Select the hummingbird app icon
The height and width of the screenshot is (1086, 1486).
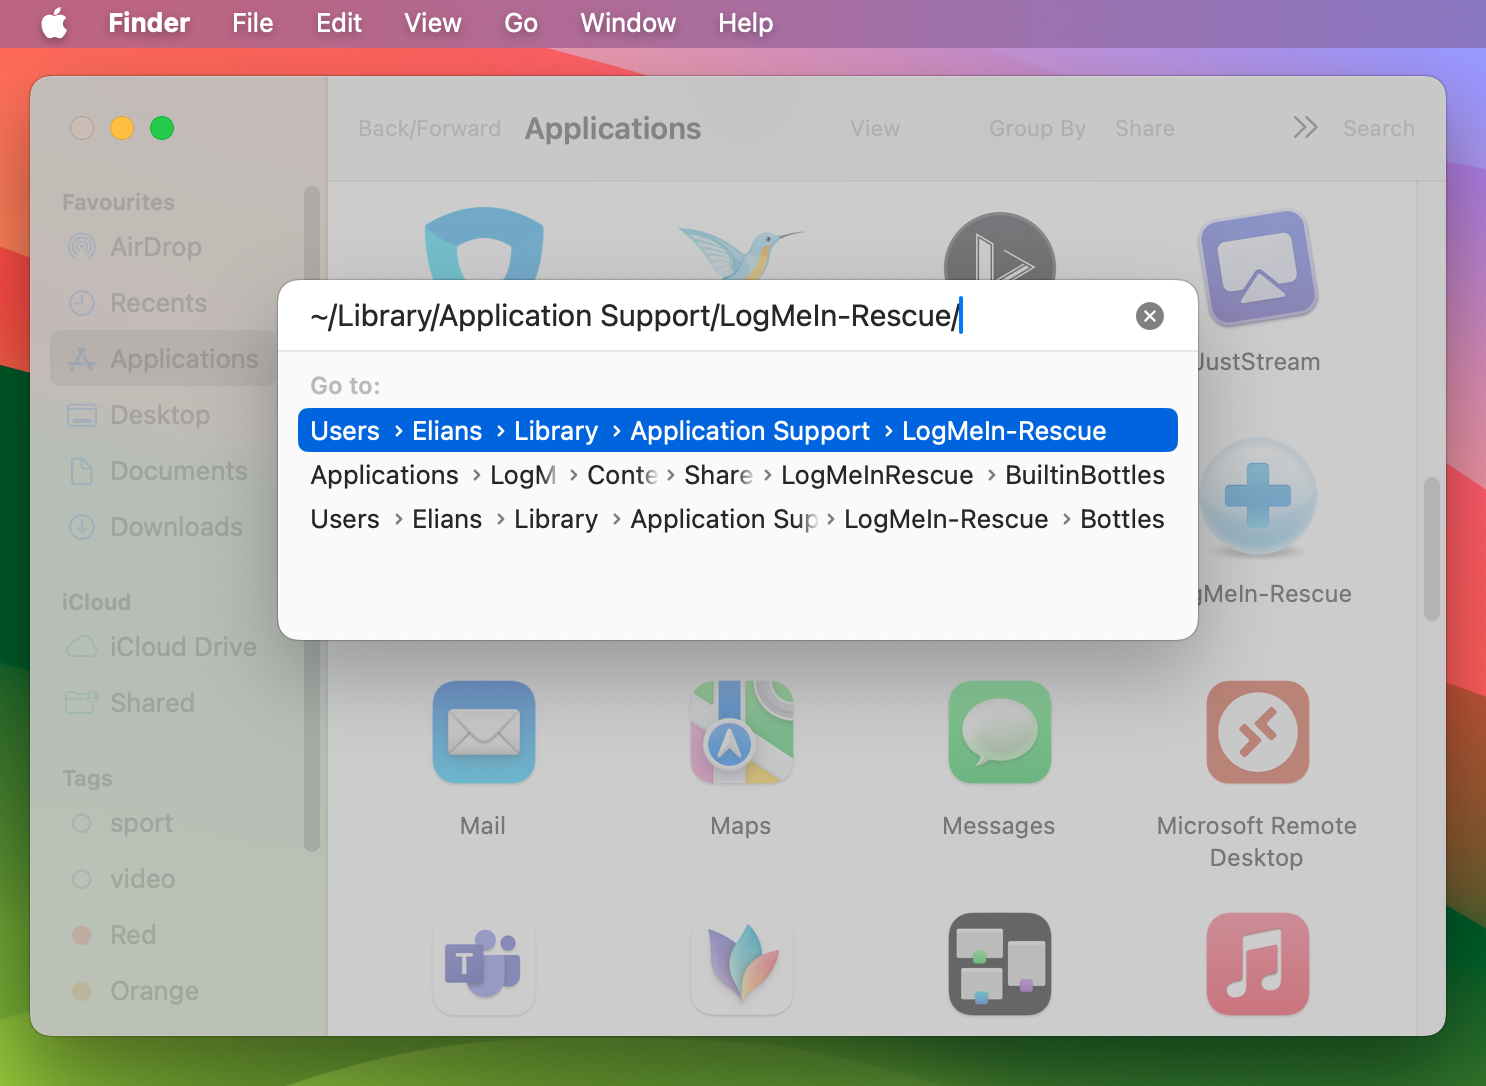pyautogui.click(x=742, y=254)
